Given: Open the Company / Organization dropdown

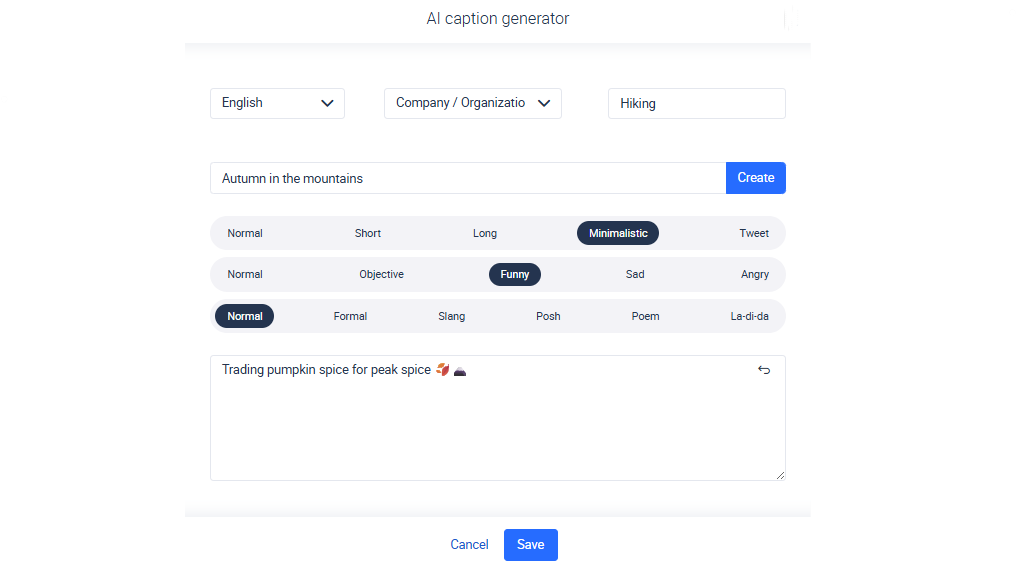Looking at the screenshot, I should coord(472,103).
